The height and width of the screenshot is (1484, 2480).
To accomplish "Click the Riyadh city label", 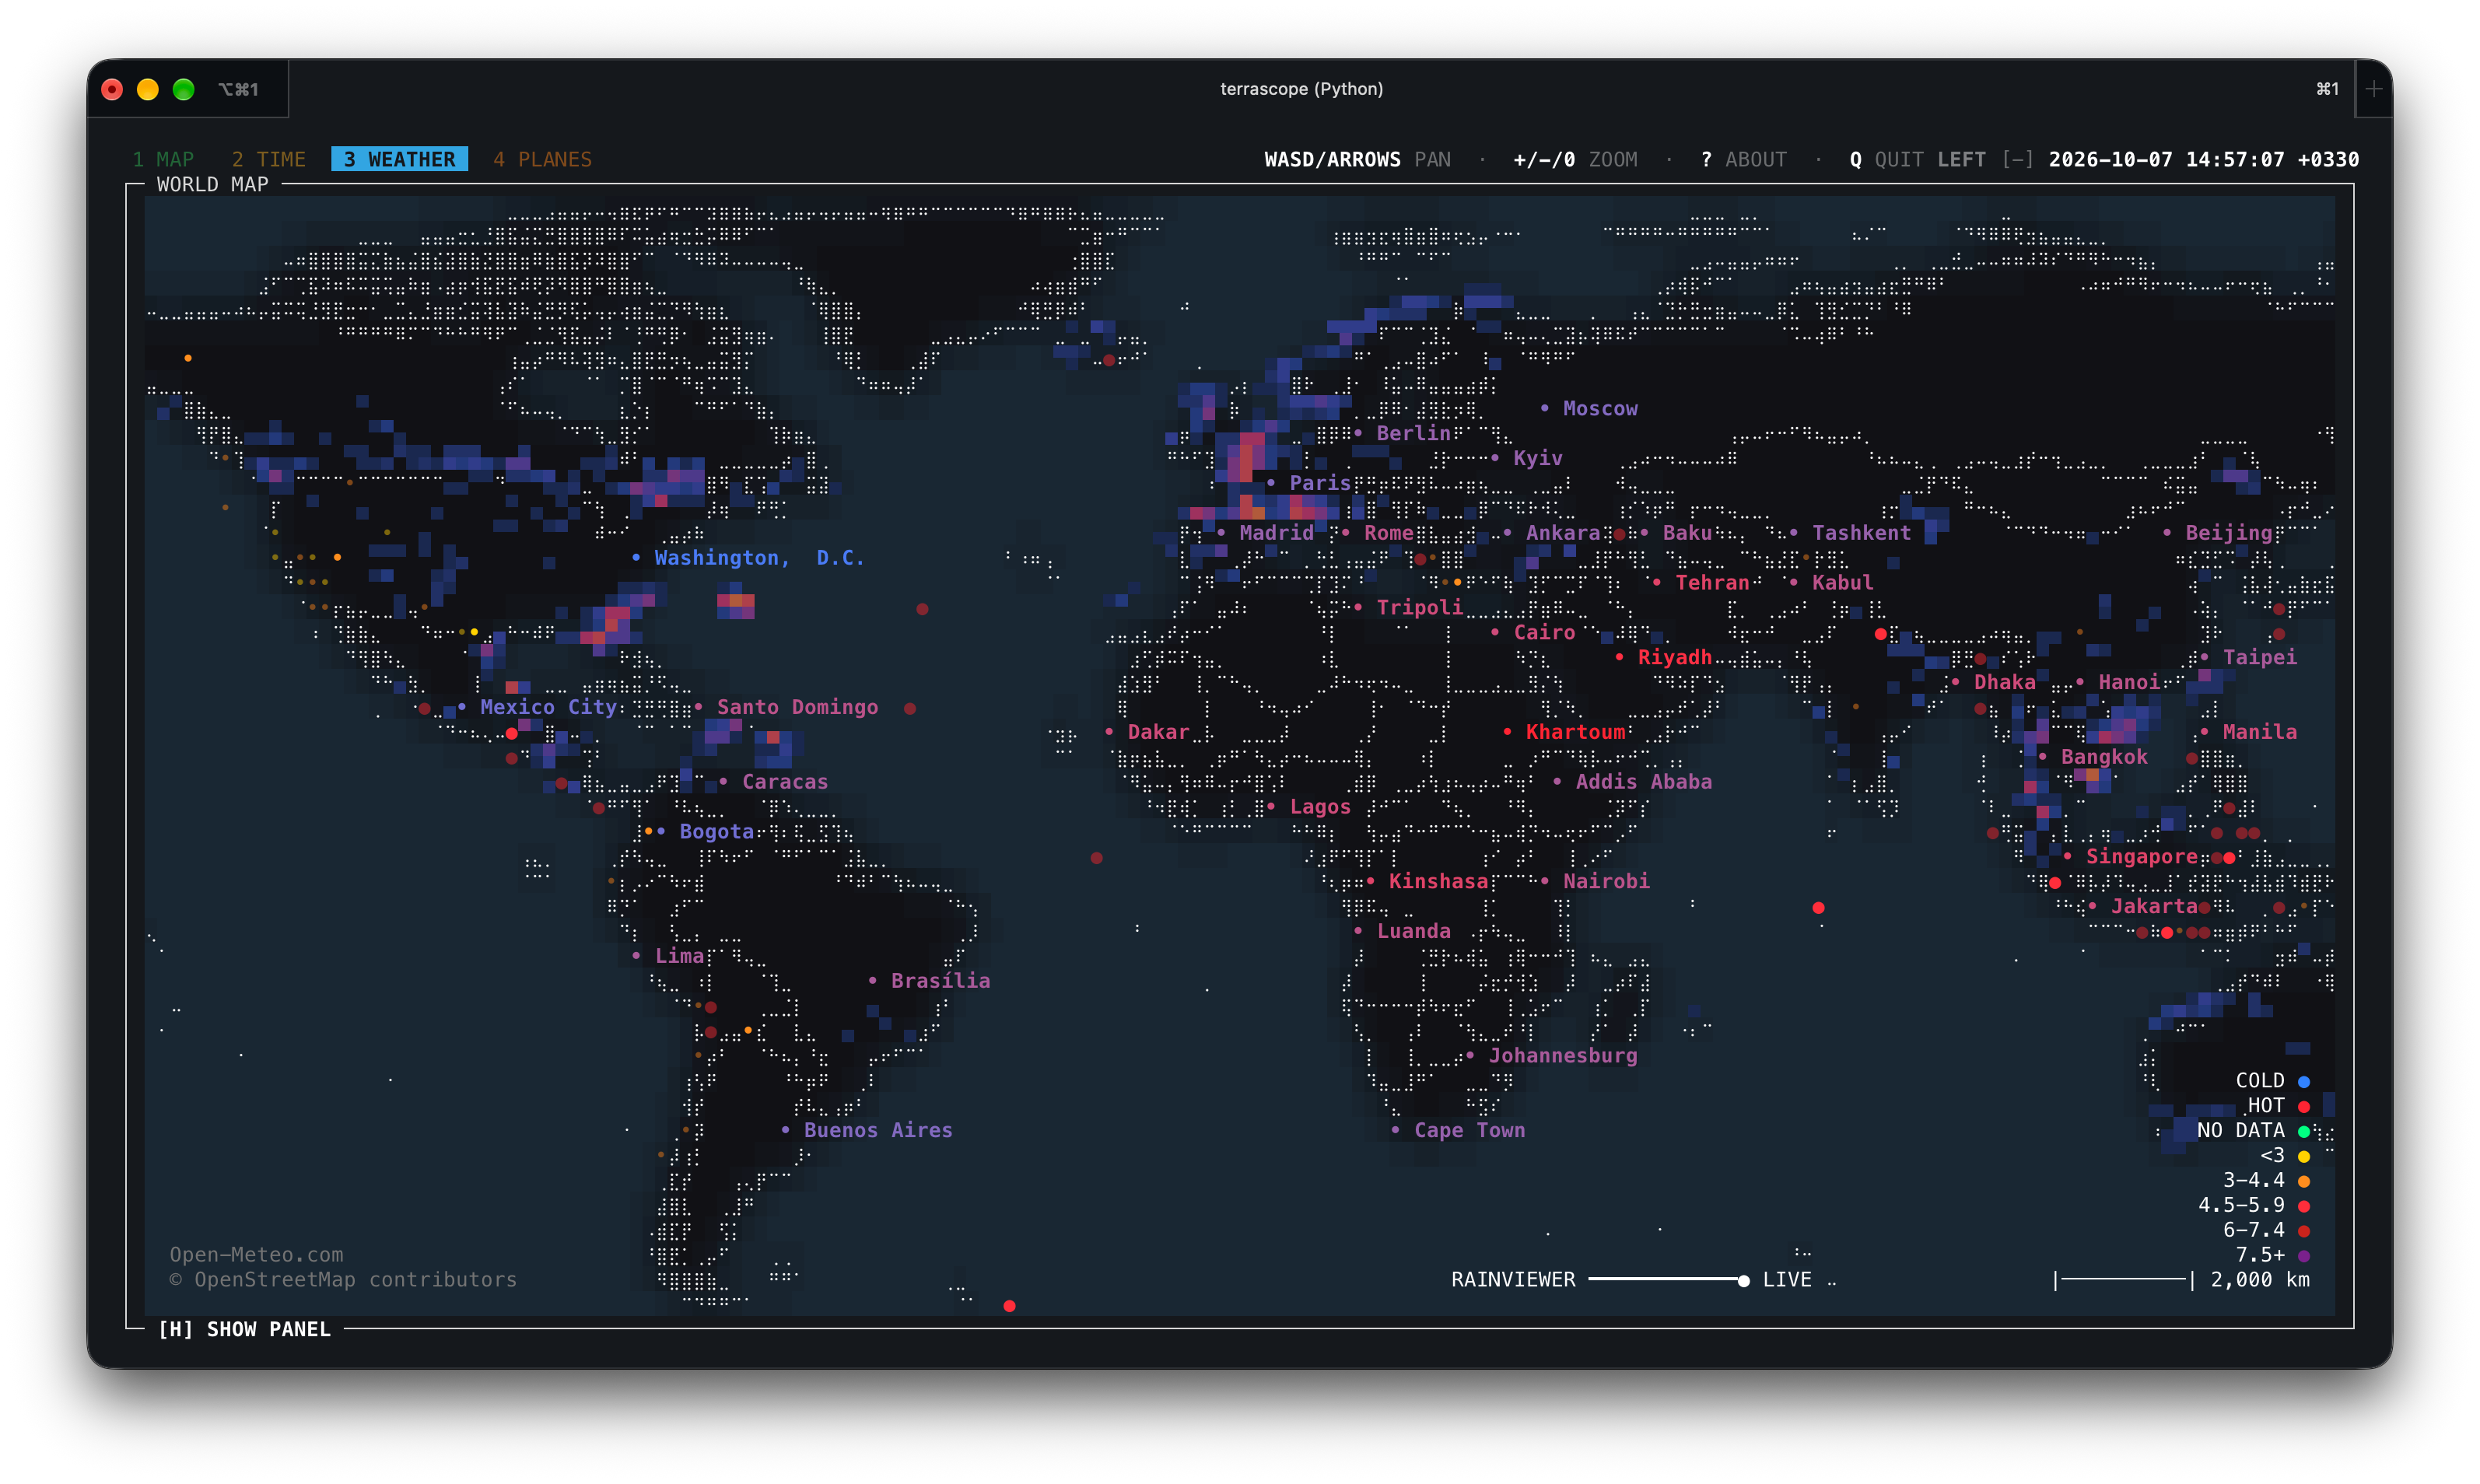I will [1674, 657].
